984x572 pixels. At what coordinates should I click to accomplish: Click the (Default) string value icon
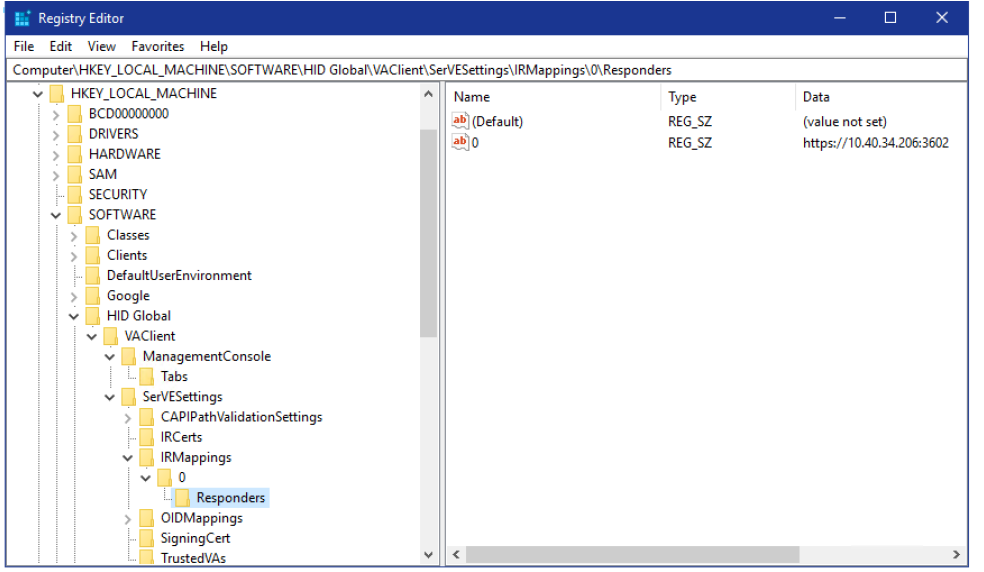click(x=460, y=121)
